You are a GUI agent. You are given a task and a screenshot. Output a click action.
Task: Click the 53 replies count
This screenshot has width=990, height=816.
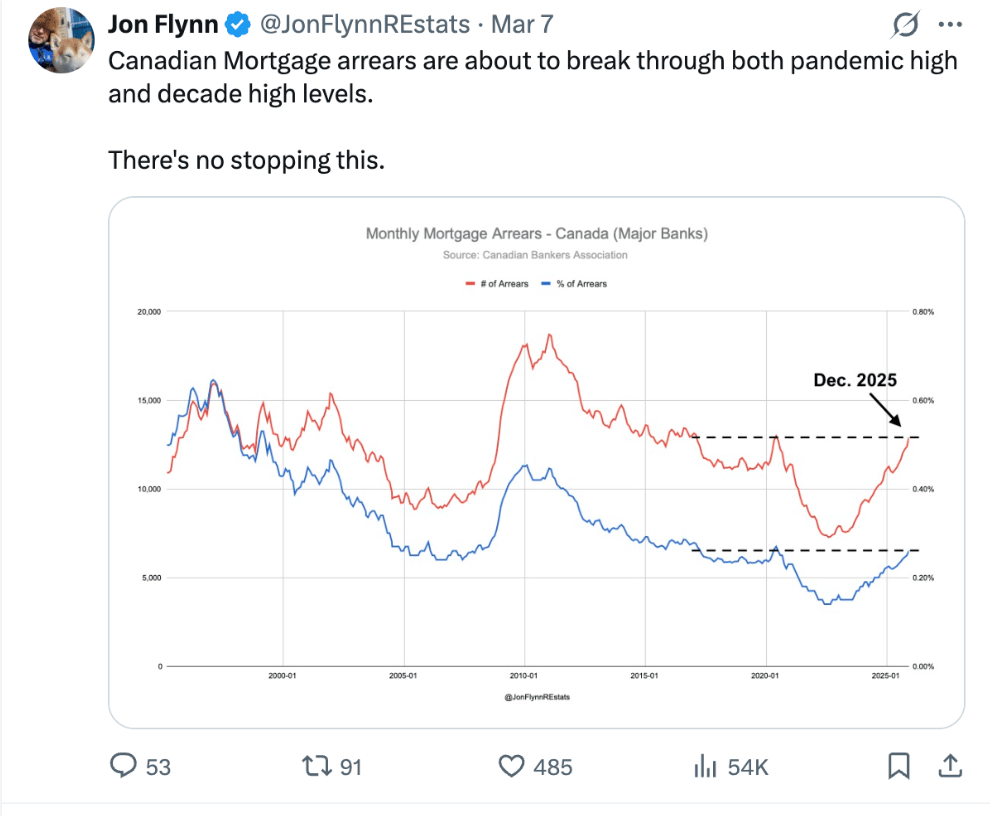pyautogui.click(x=158, y=767)
